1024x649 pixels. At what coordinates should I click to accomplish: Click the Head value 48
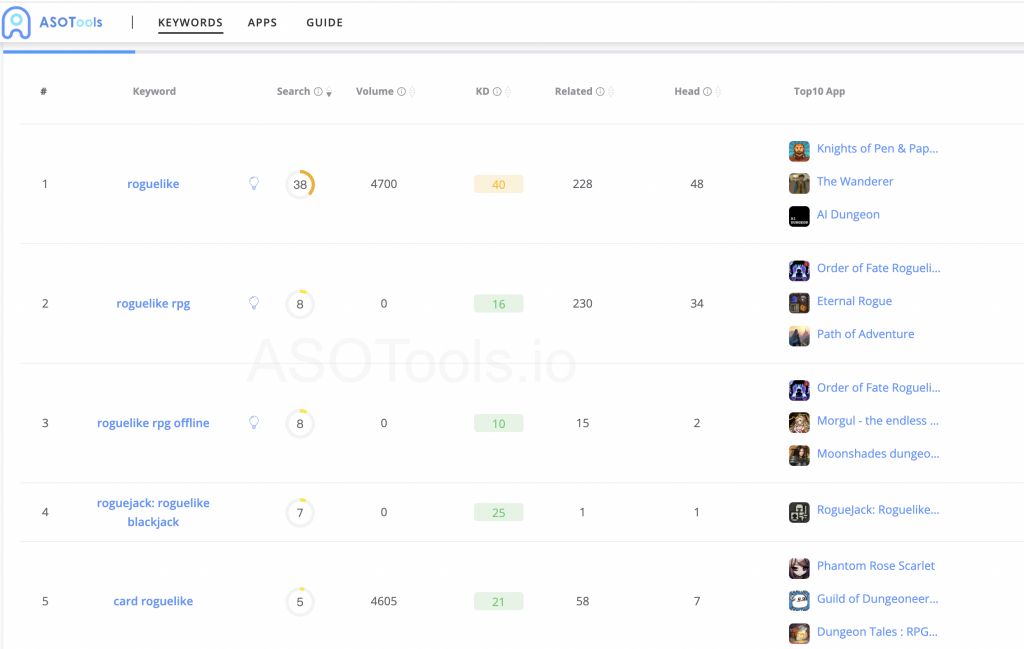[x=697, y=184]
